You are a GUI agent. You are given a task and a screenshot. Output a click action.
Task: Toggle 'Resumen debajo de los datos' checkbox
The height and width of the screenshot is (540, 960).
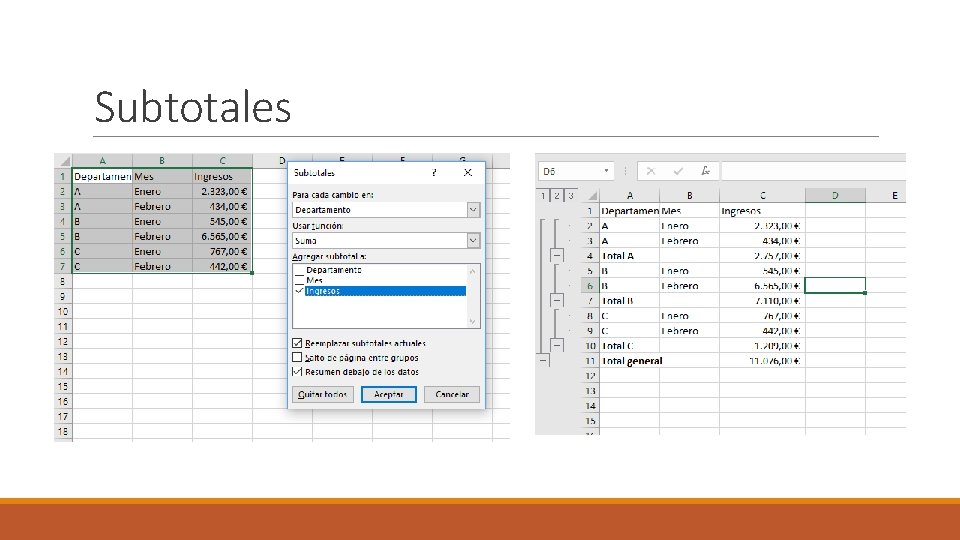[298, 371]
